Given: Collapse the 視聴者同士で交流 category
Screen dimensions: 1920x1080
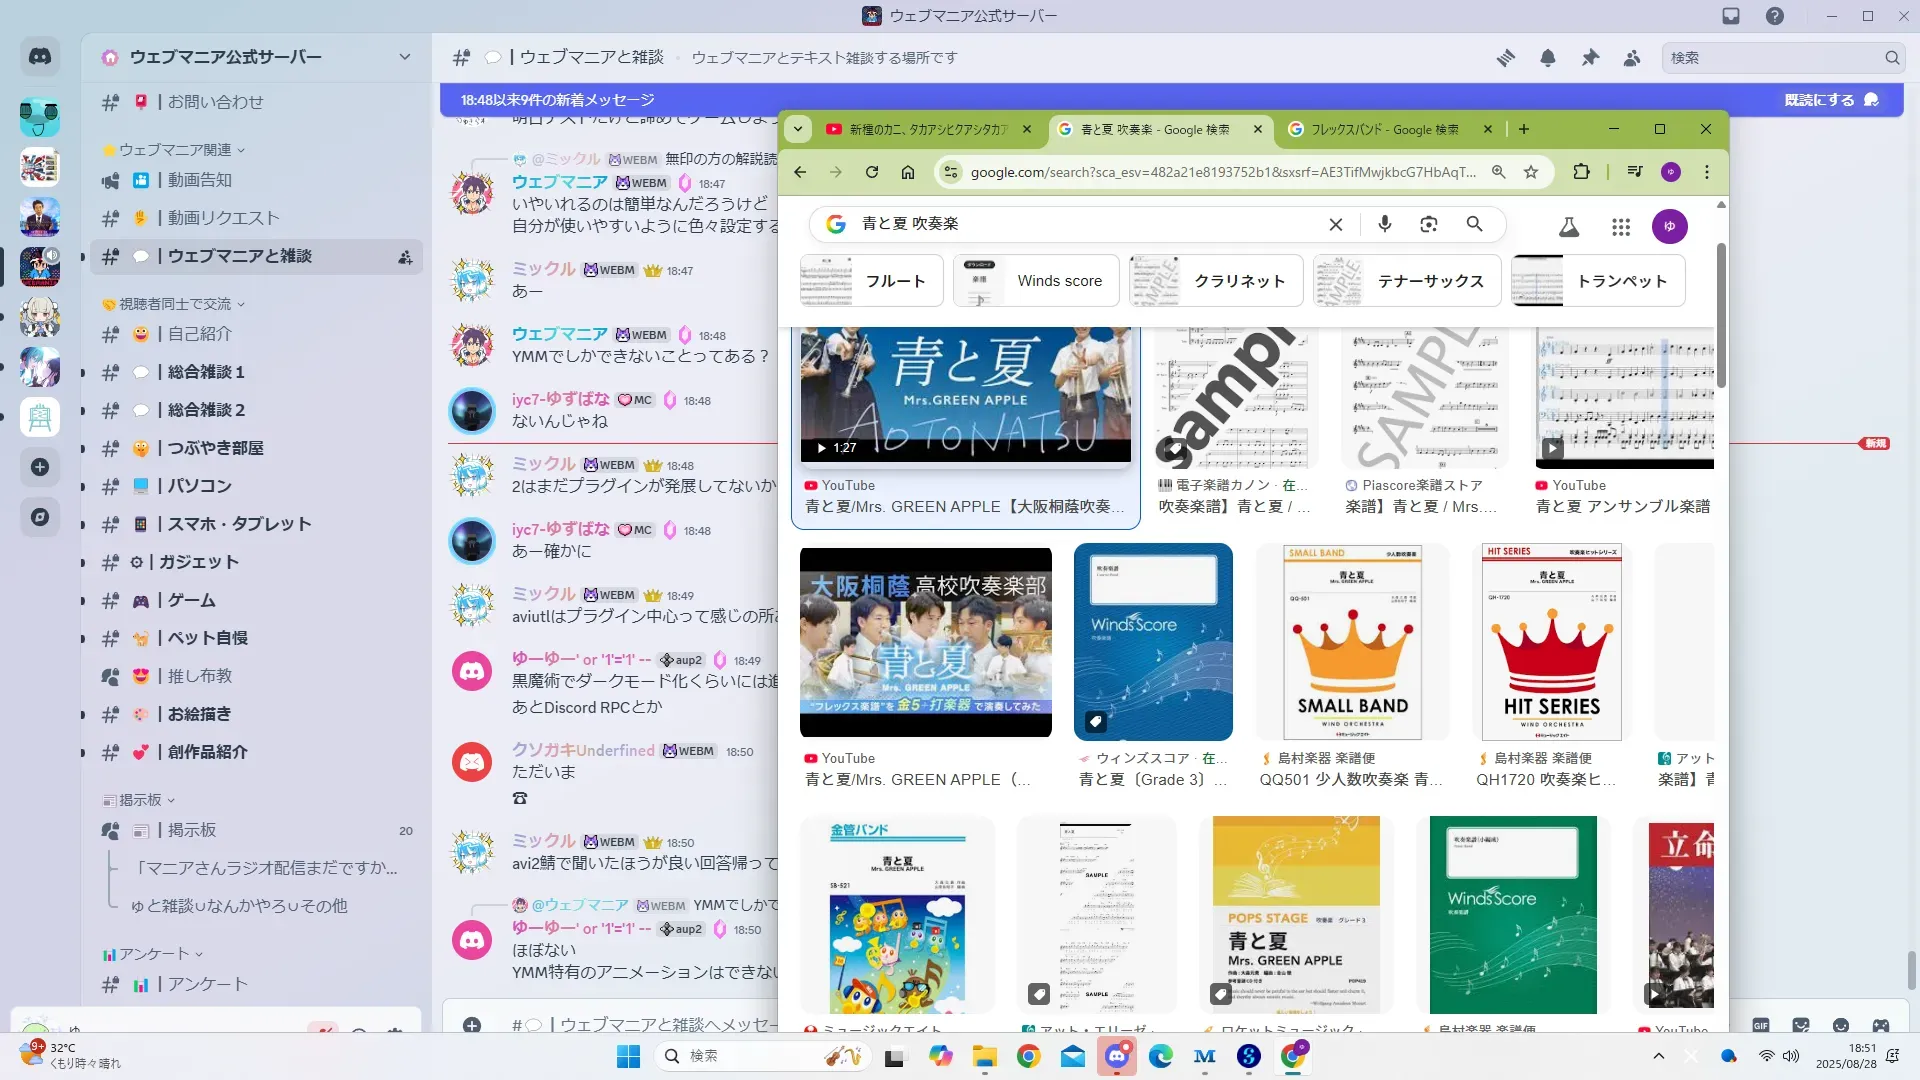Looking at the screenshot, I should (175, 304).
